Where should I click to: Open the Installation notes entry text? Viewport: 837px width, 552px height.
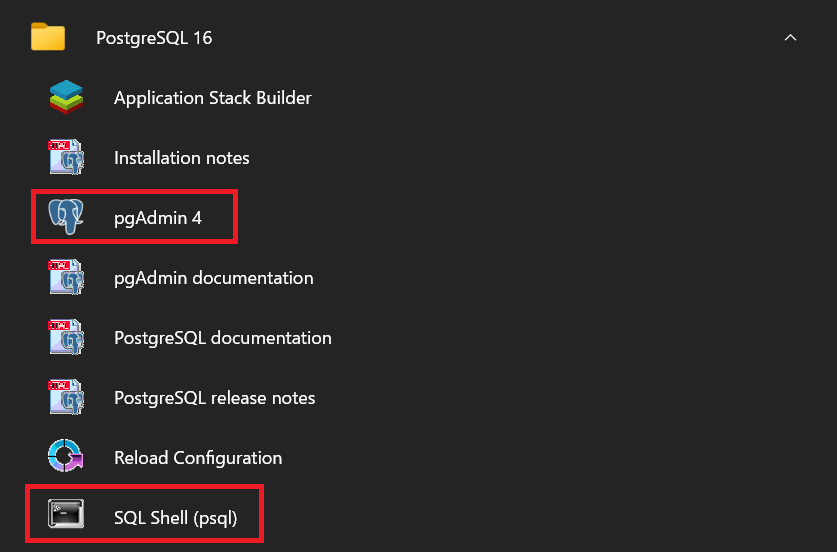pyautogui.click(x=181, y=158)
